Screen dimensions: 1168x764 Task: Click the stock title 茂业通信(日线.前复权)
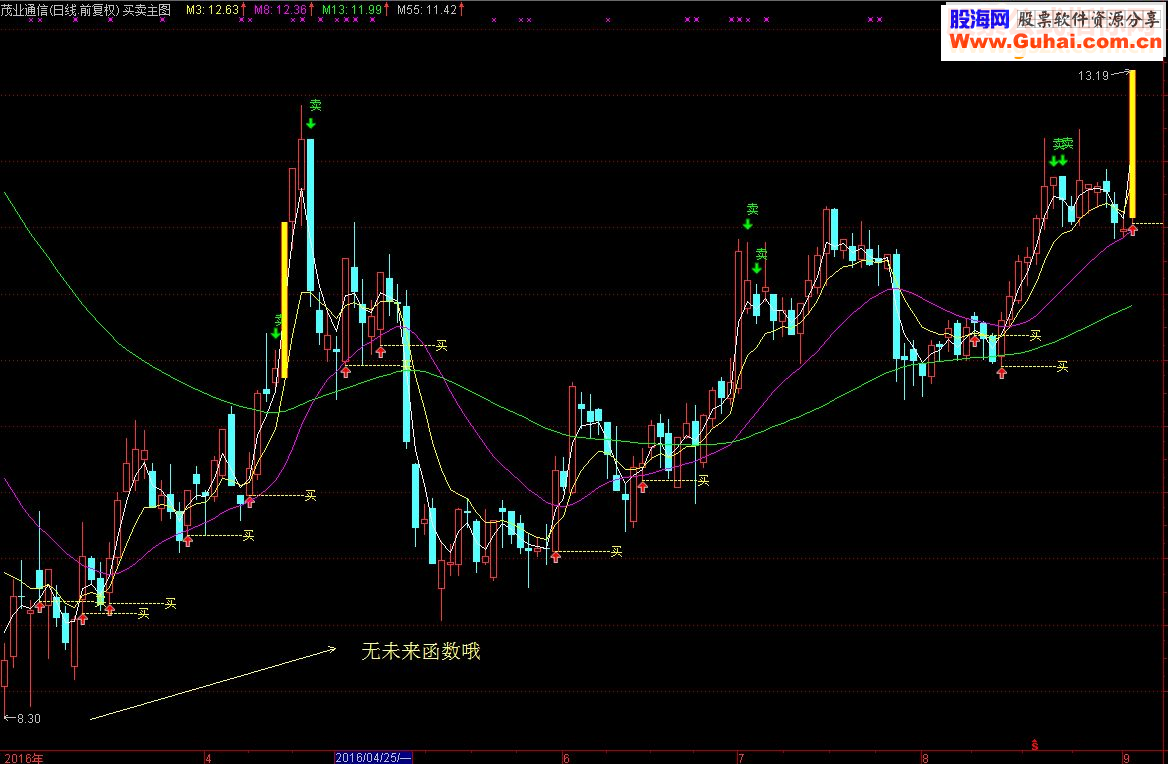[x=60, y=10]
